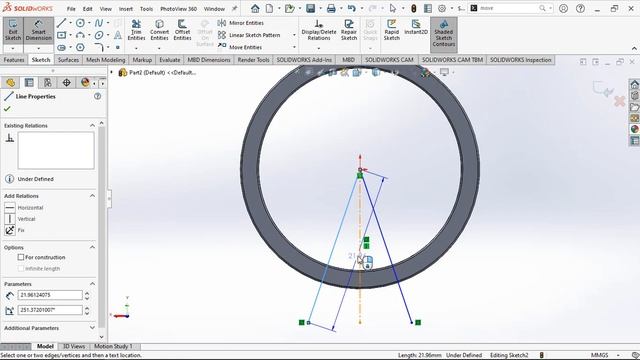Image resolution: width=640 pixels, height=360 pixels.
Task: Click the Undo icon
Action: click(x=351, y=8)
